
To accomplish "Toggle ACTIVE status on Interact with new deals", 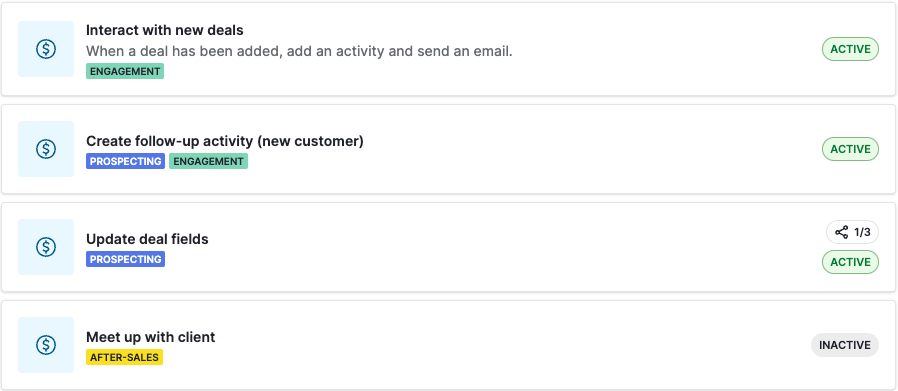I will point(850,49).
